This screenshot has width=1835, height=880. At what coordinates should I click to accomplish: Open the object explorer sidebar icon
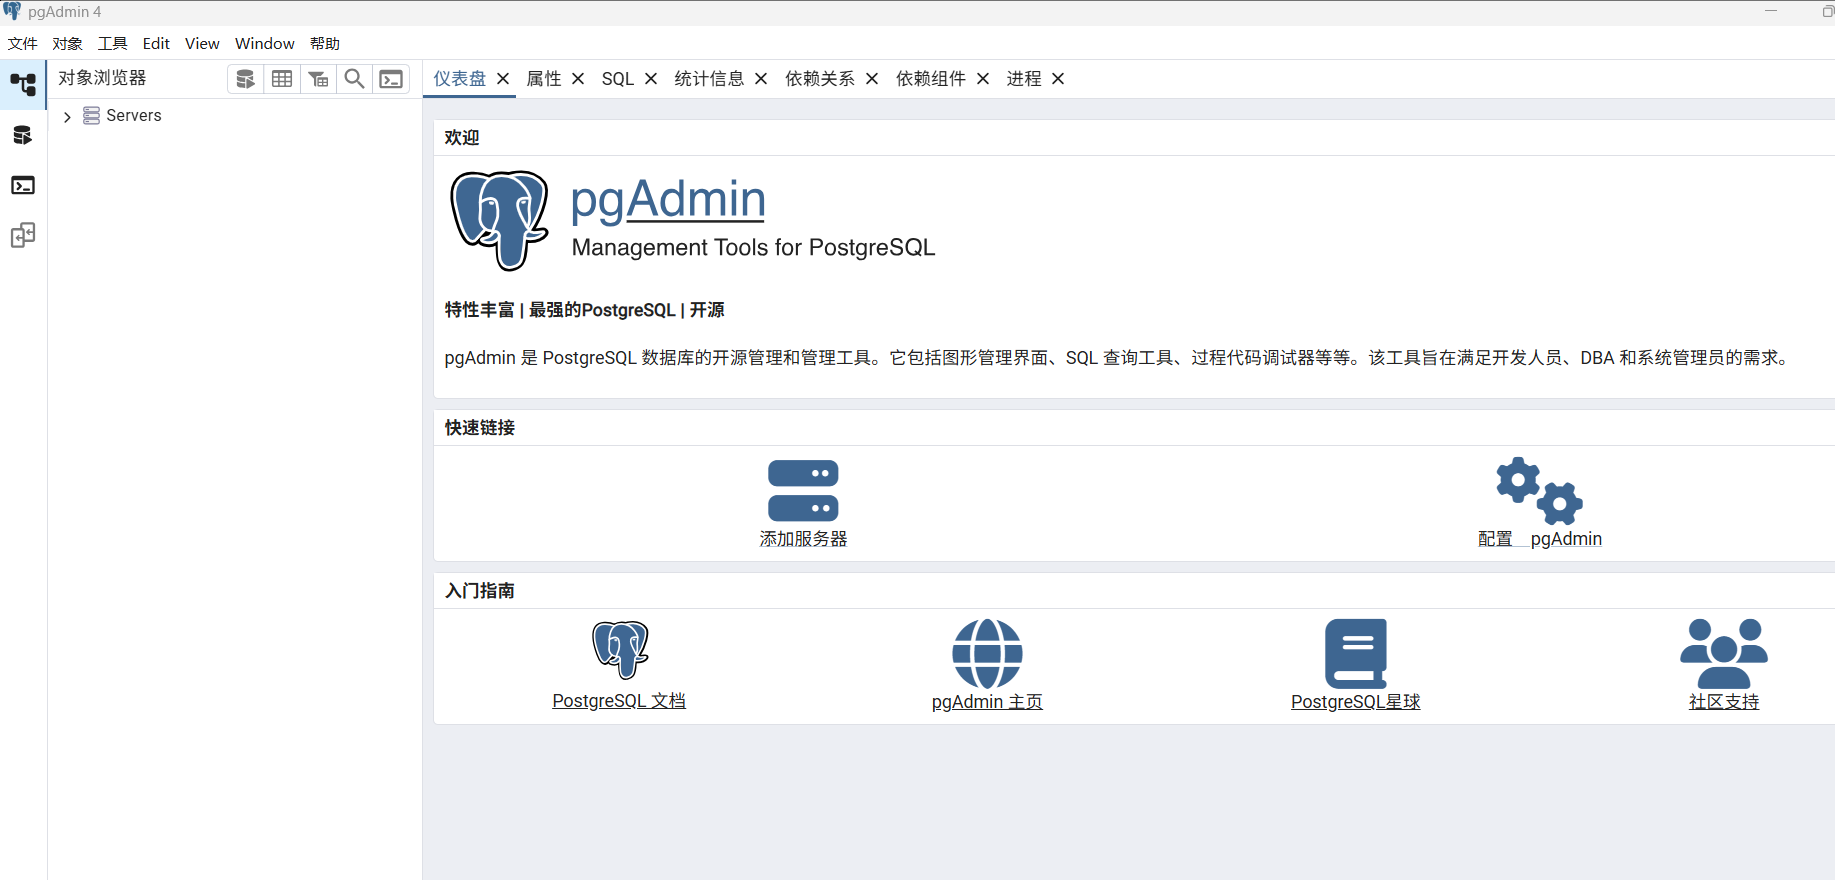pos(23,85)
